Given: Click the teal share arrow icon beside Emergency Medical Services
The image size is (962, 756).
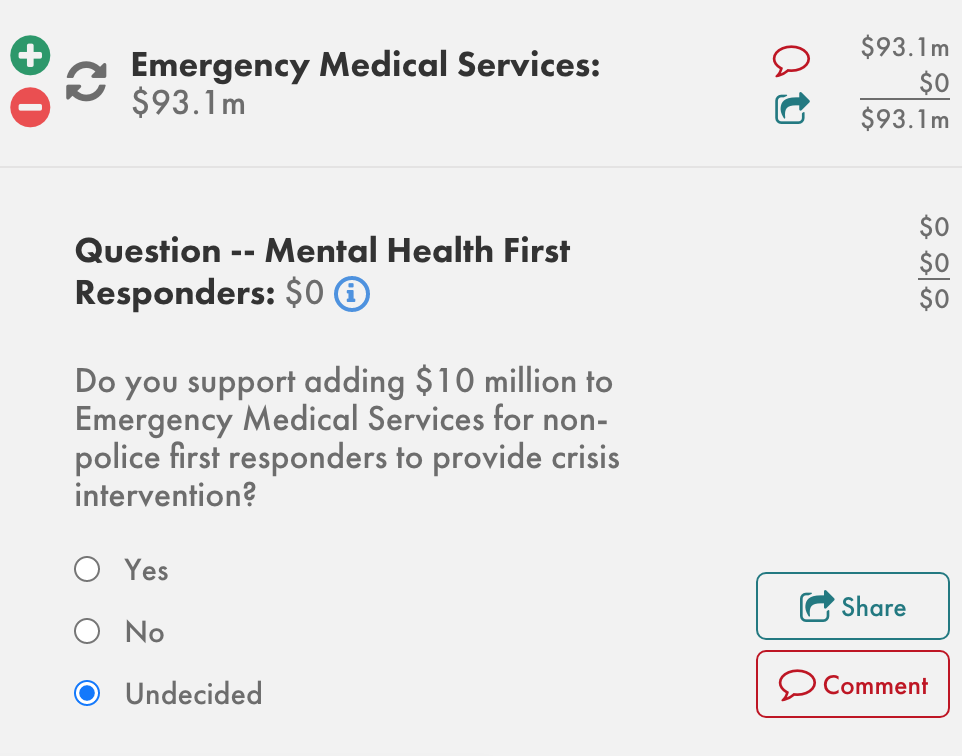Looking at the screenshot, I should (x=792, y=108).
